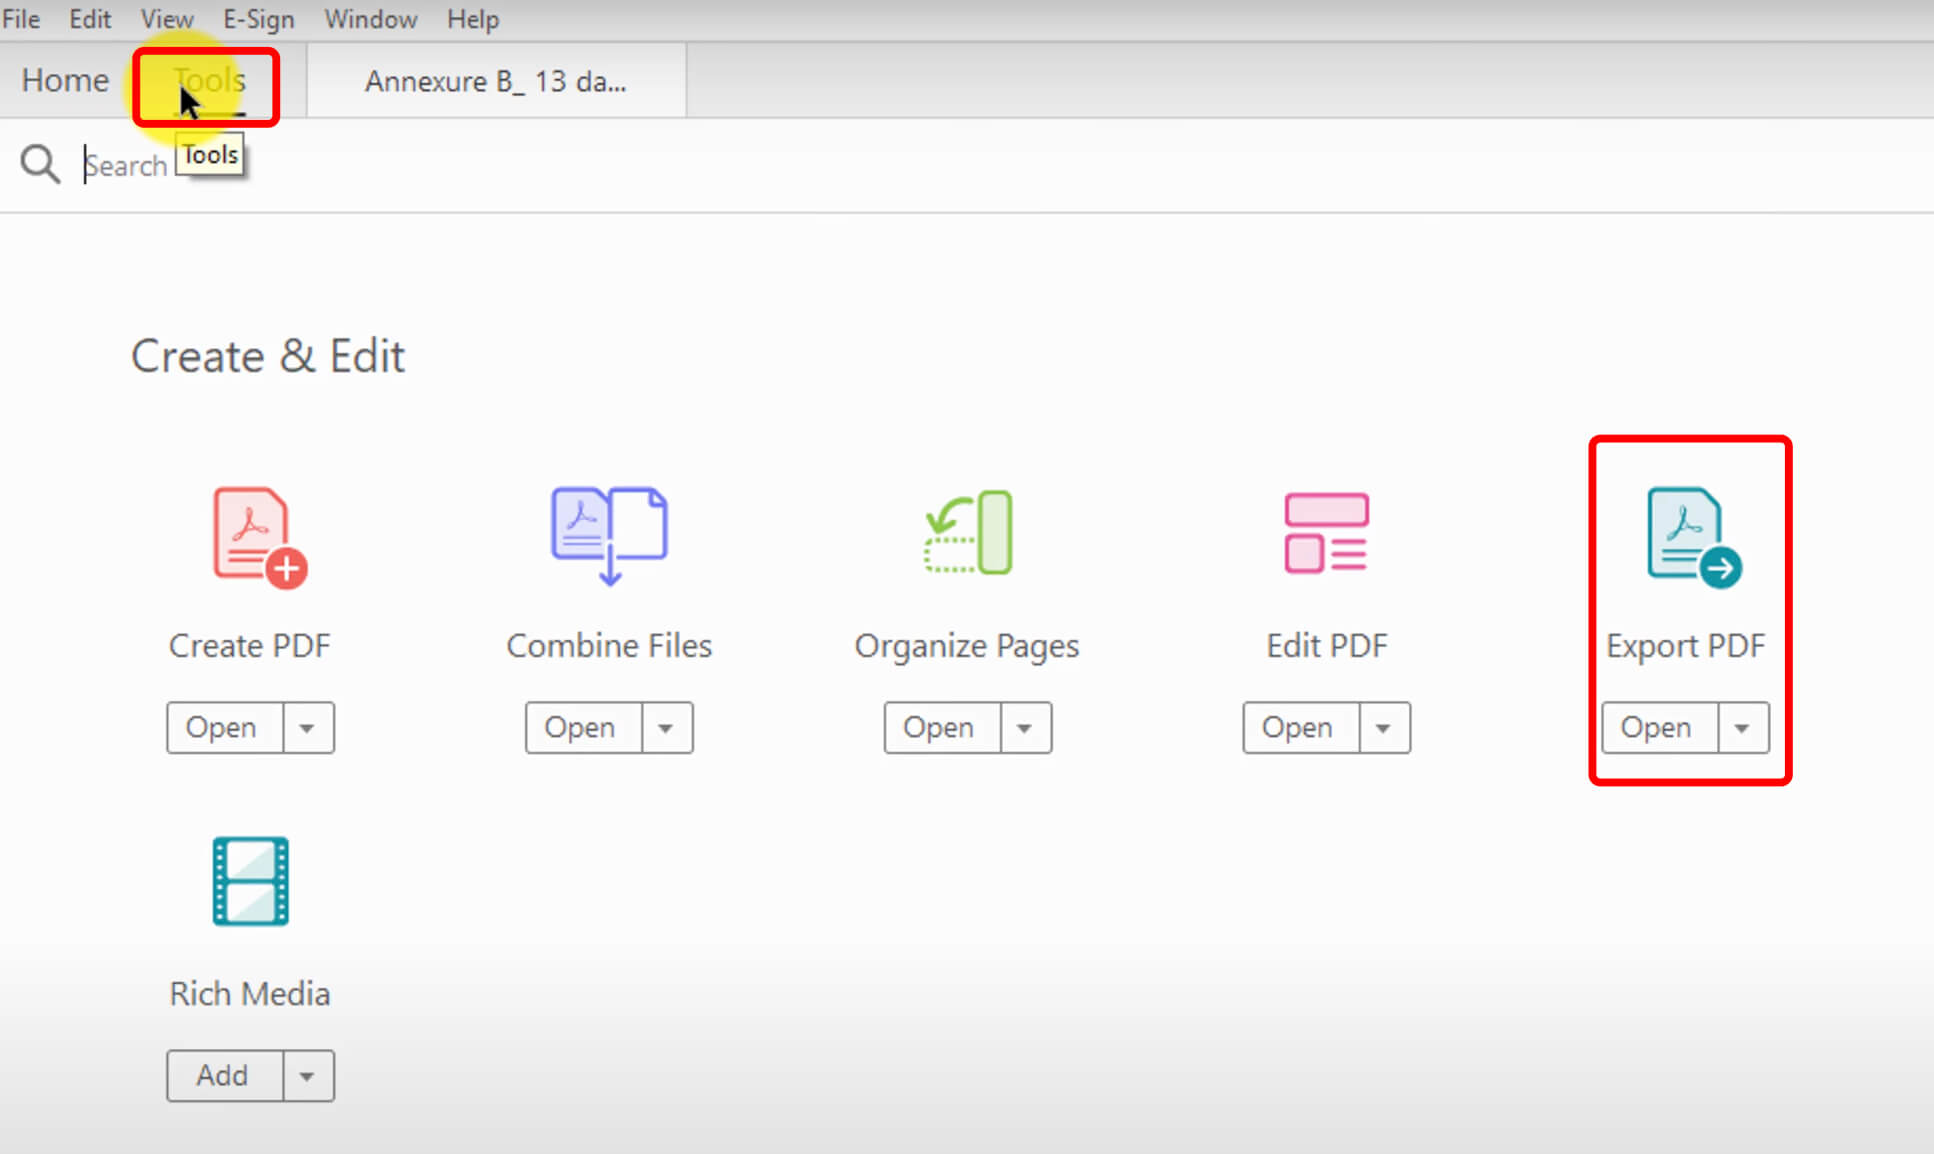Click the Create PDF label text
The height and width of the screenshot is (1154, 1934).
click(x=250, y=645)
